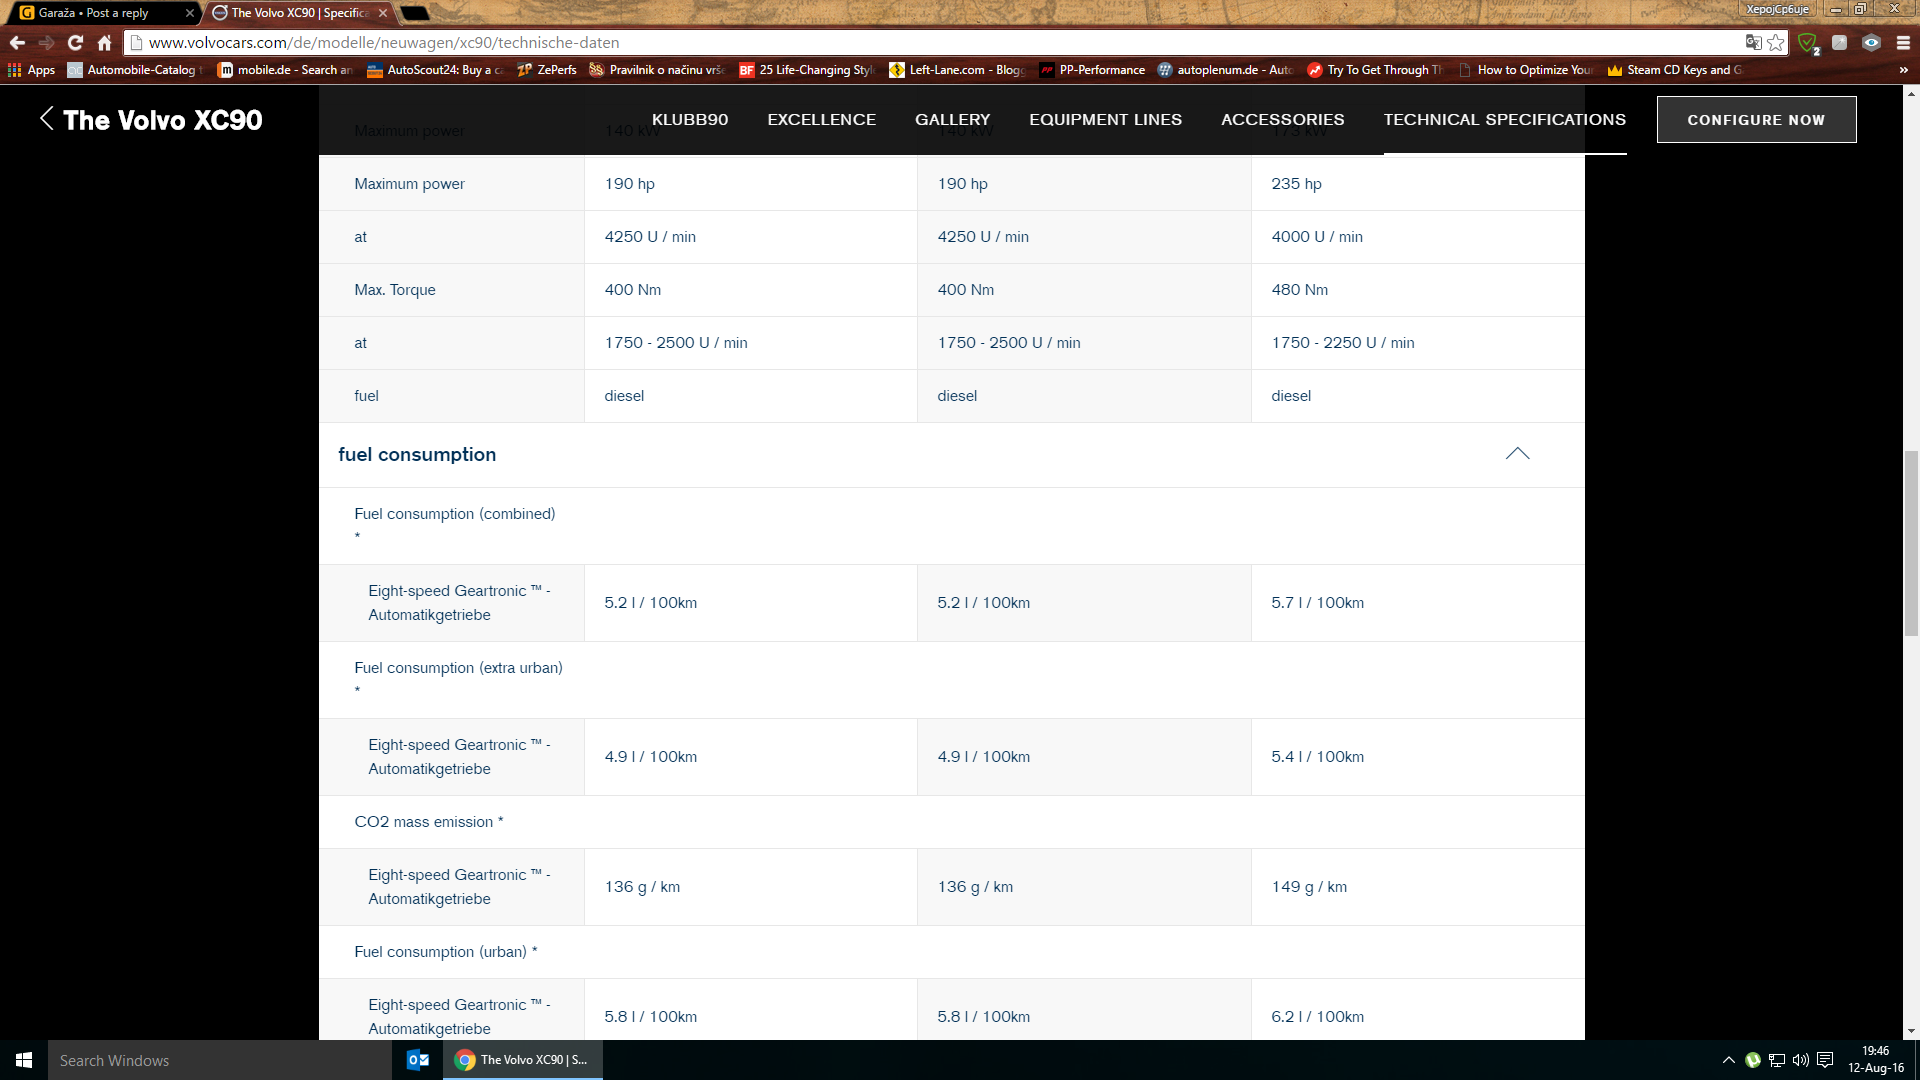Open the Try To Get Through bookmark
The height and width of the screenshot is (1080, 1920).
tap(1375, 70)
